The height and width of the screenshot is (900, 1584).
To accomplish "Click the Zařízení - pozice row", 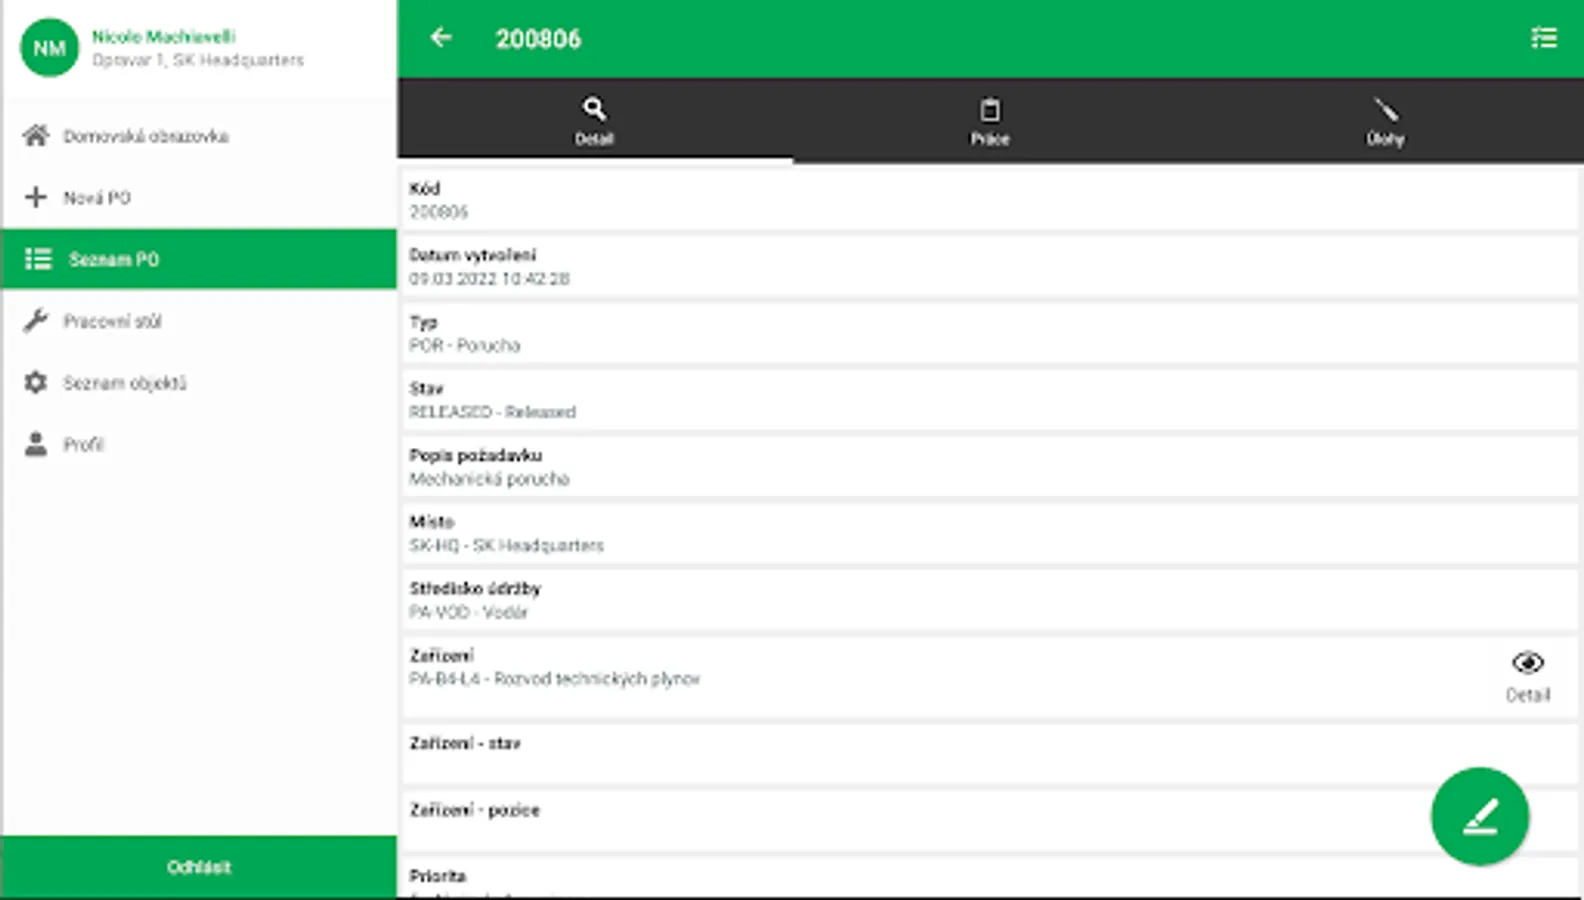I will 989,821.
